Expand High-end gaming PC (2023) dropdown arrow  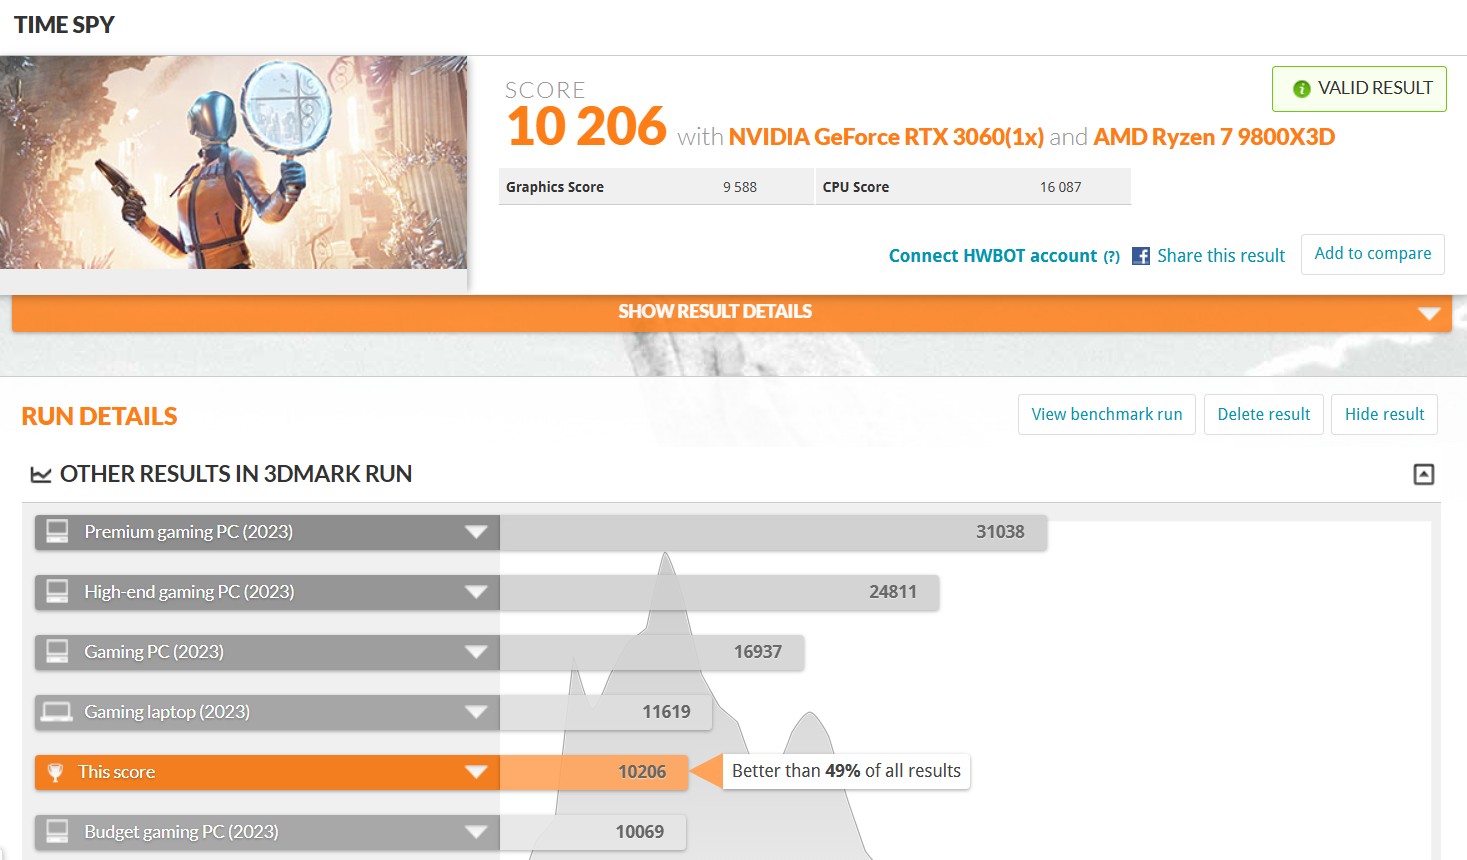[x=476, y=592]
